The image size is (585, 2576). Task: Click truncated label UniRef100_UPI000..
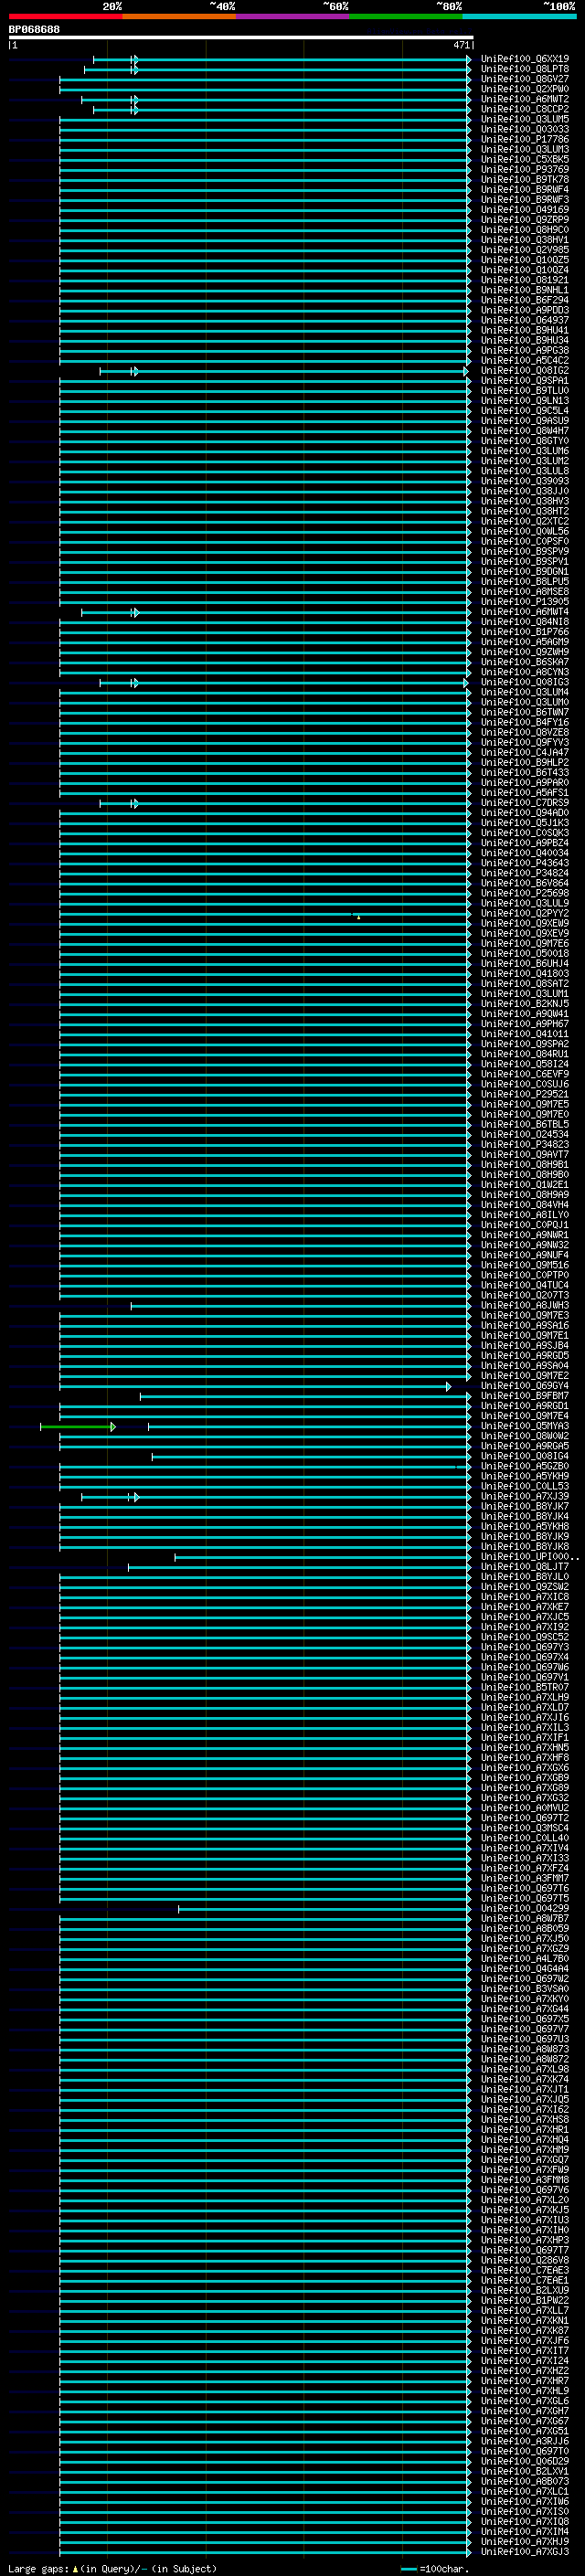(530, 1557)
